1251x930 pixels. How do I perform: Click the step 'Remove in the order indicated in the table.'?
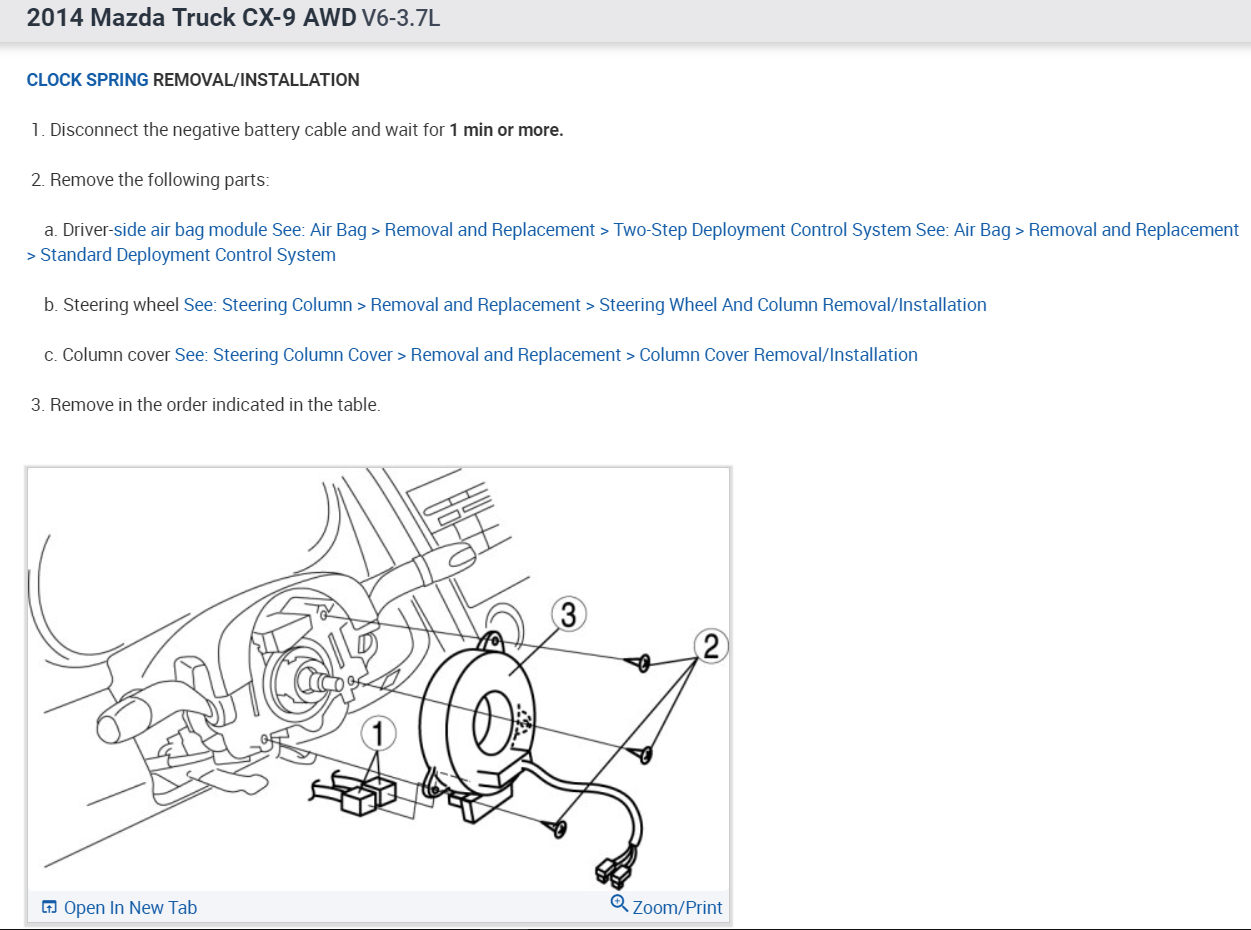coord(215,405)
